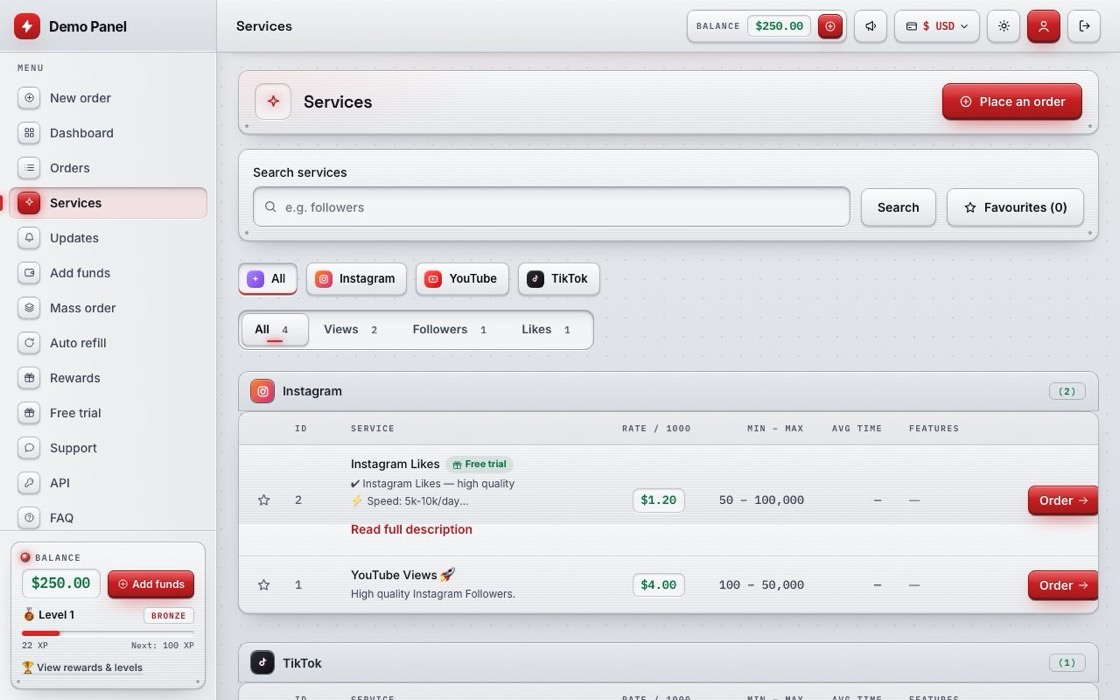The height and width of the screenshot is (700, 1120).
Task: Filter by TikTok platform
Action: coord(559,279)
